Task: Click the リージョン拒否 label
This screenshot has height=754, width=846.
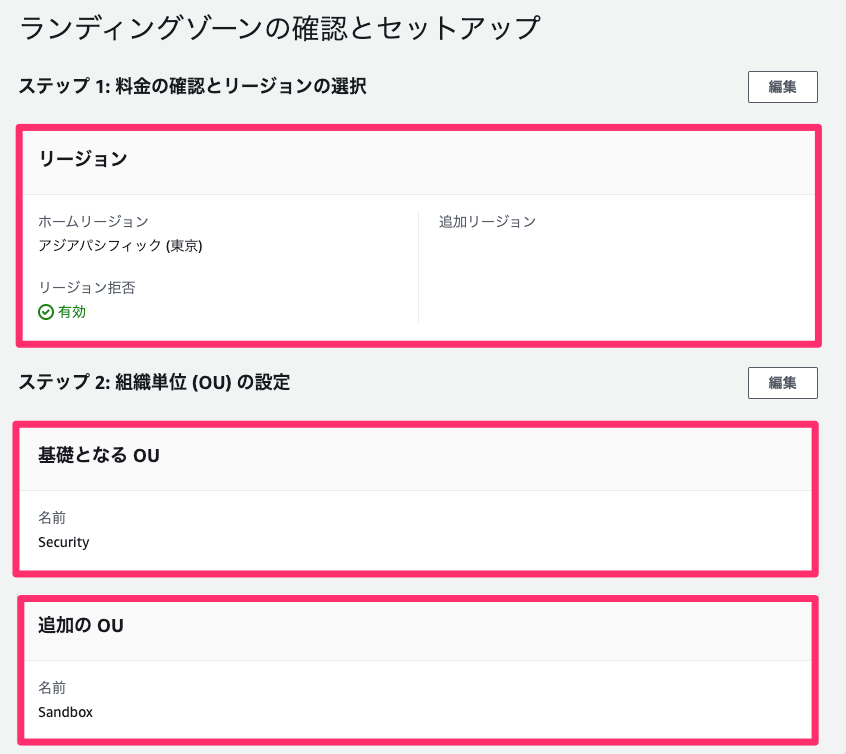Action: (87, 288)
